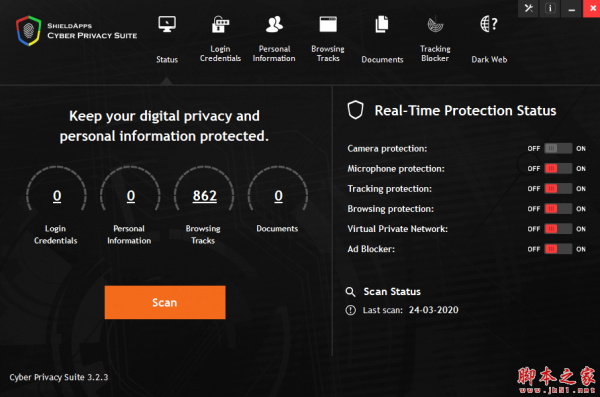Open the 0 Personal Information count
Image resolution: width=600 pixels, height=397 pixels.
tap(131, 196)
